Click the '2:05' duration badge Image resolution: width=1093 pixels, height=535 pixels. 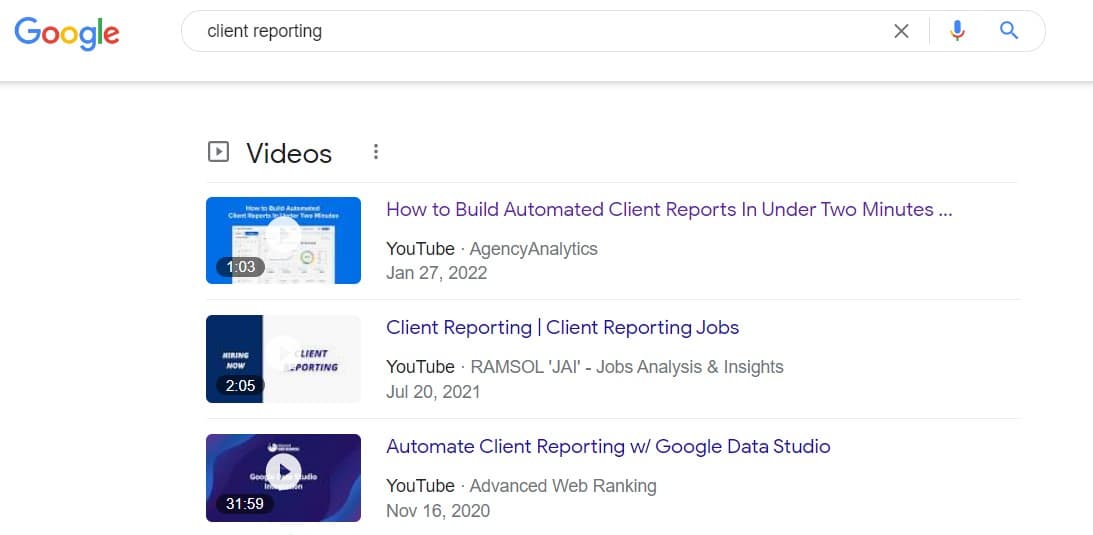point(240,385)
